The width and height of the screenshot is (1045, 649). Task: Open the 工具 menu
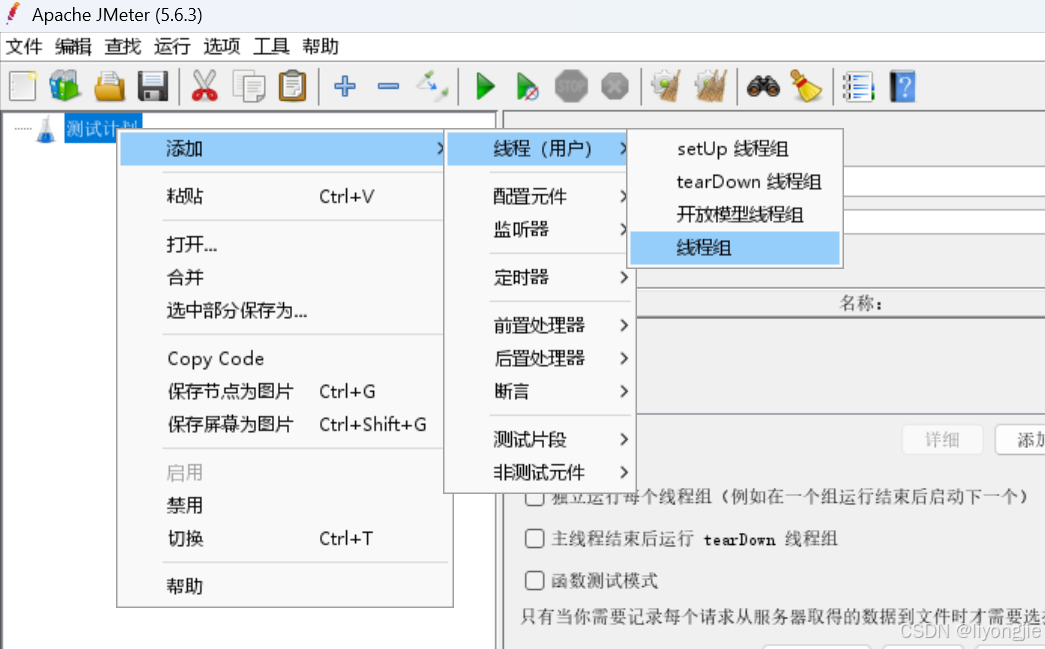click(271, 46)
